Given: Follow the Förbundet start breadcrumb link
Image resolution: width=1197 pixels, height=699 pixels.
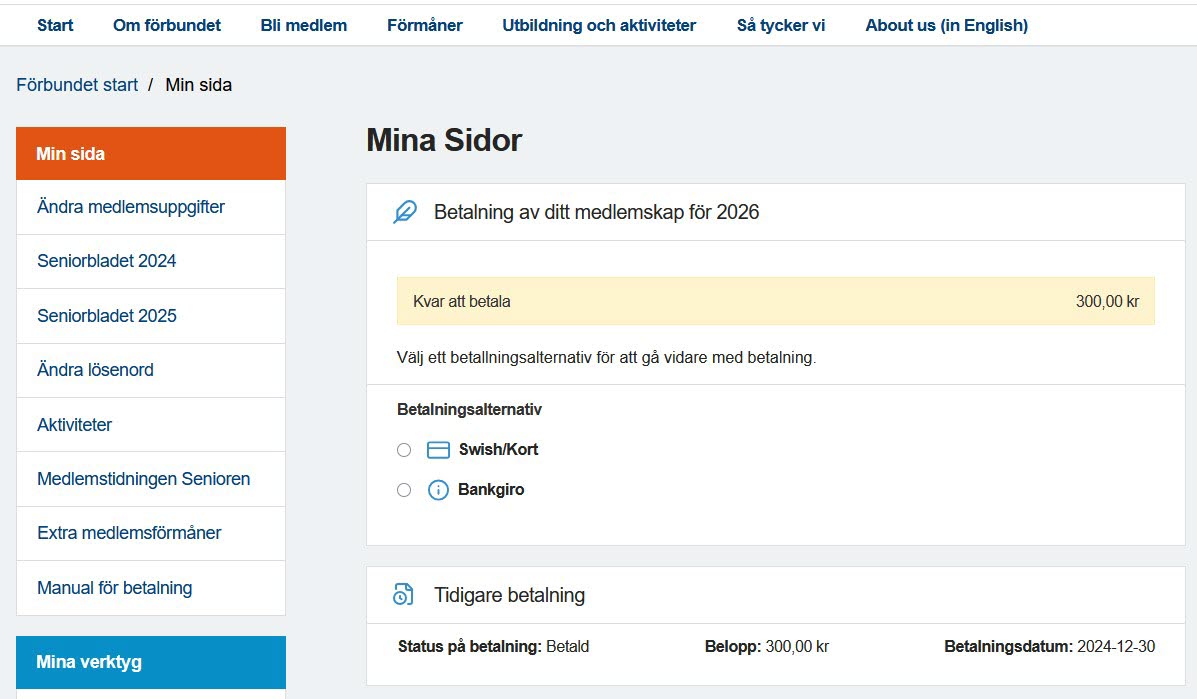Looking at the screenshot, I should [77, 85].
